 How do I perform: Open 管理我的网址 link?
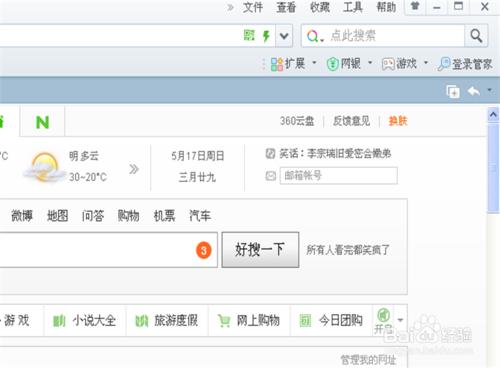(368, 360)
